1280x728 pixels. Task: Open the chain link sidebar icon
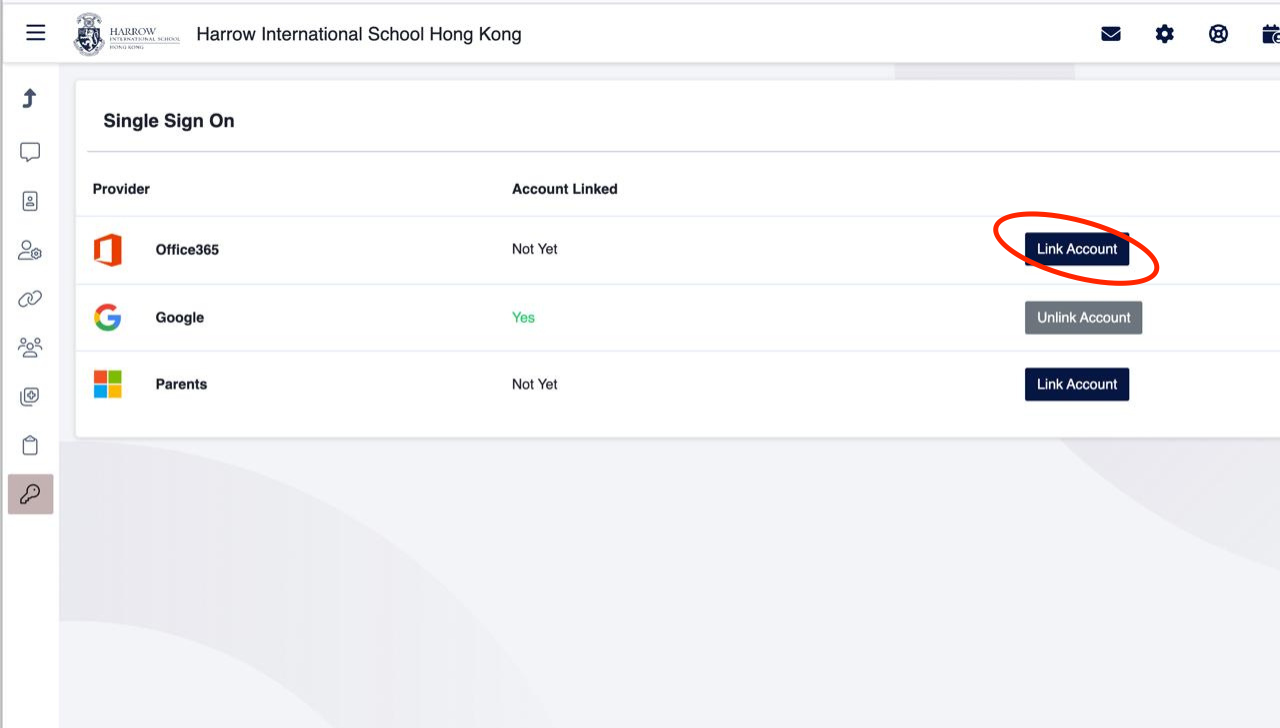tap(30, 299)
